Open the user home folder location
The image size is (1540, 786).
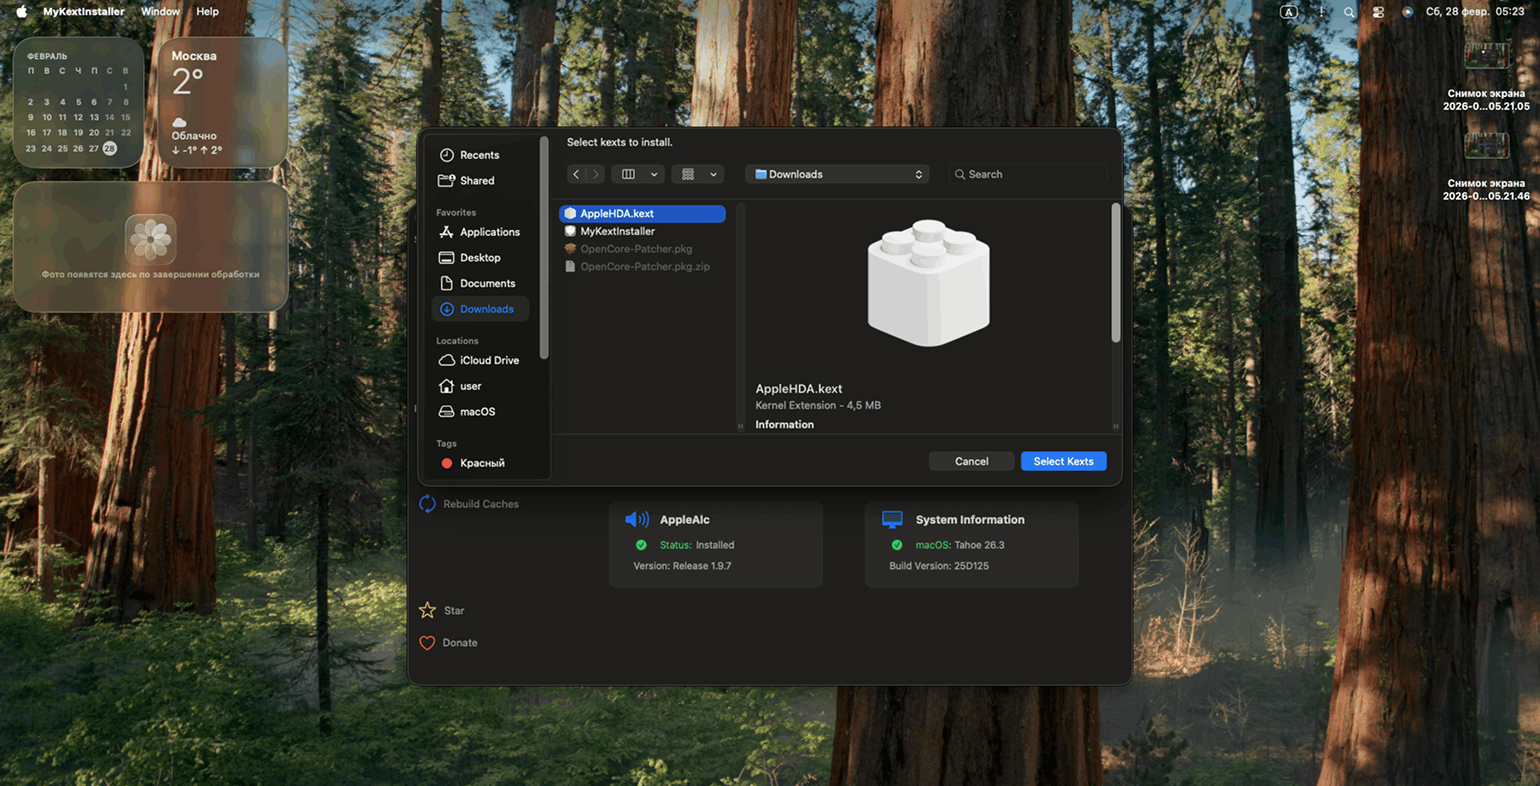pyautogui.click(x=480, y=386)
